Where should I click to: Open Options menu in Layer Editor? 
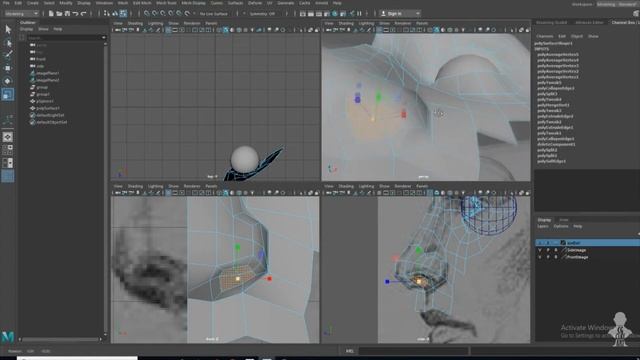tap(561, 226)
